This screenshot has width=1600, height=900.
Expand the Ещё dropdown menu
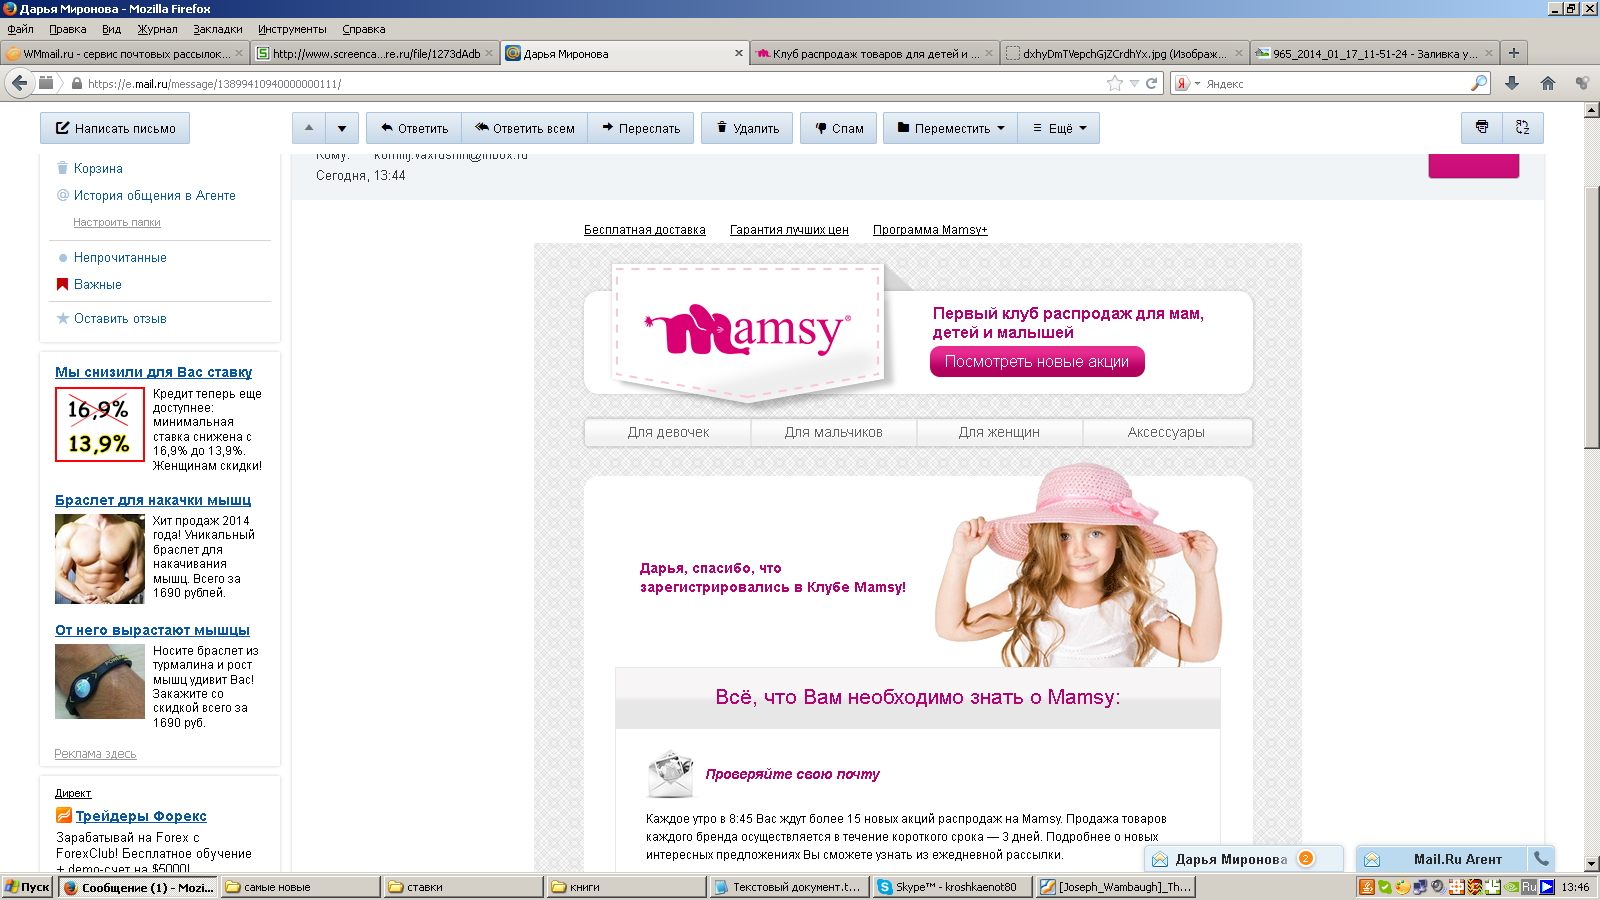click(x=1059, y=128)
